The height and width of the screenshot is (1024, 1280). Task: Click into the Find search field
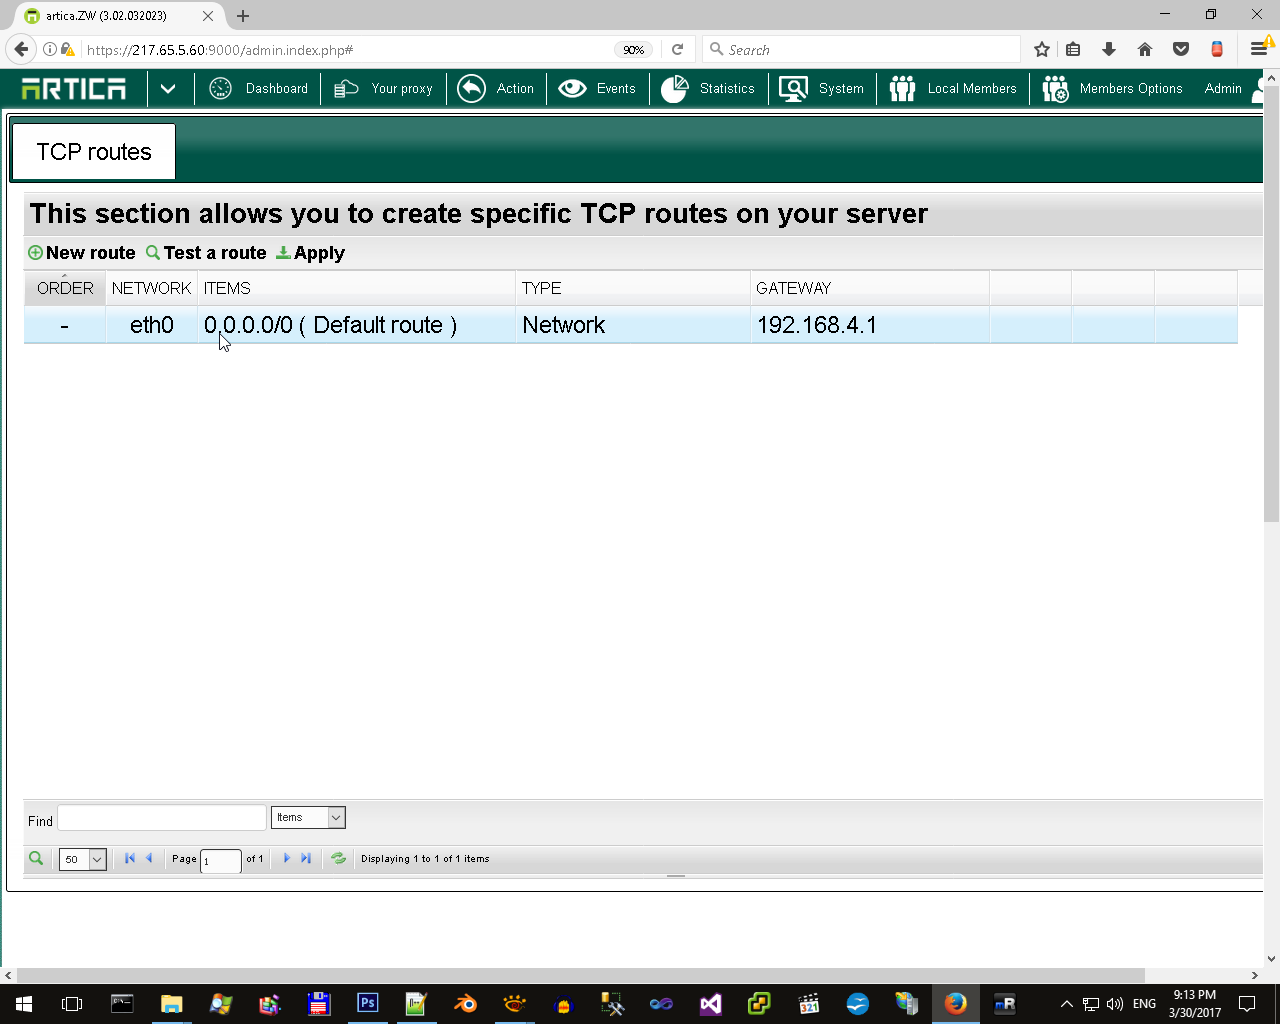pyautogui.click(x=162, y=818)
